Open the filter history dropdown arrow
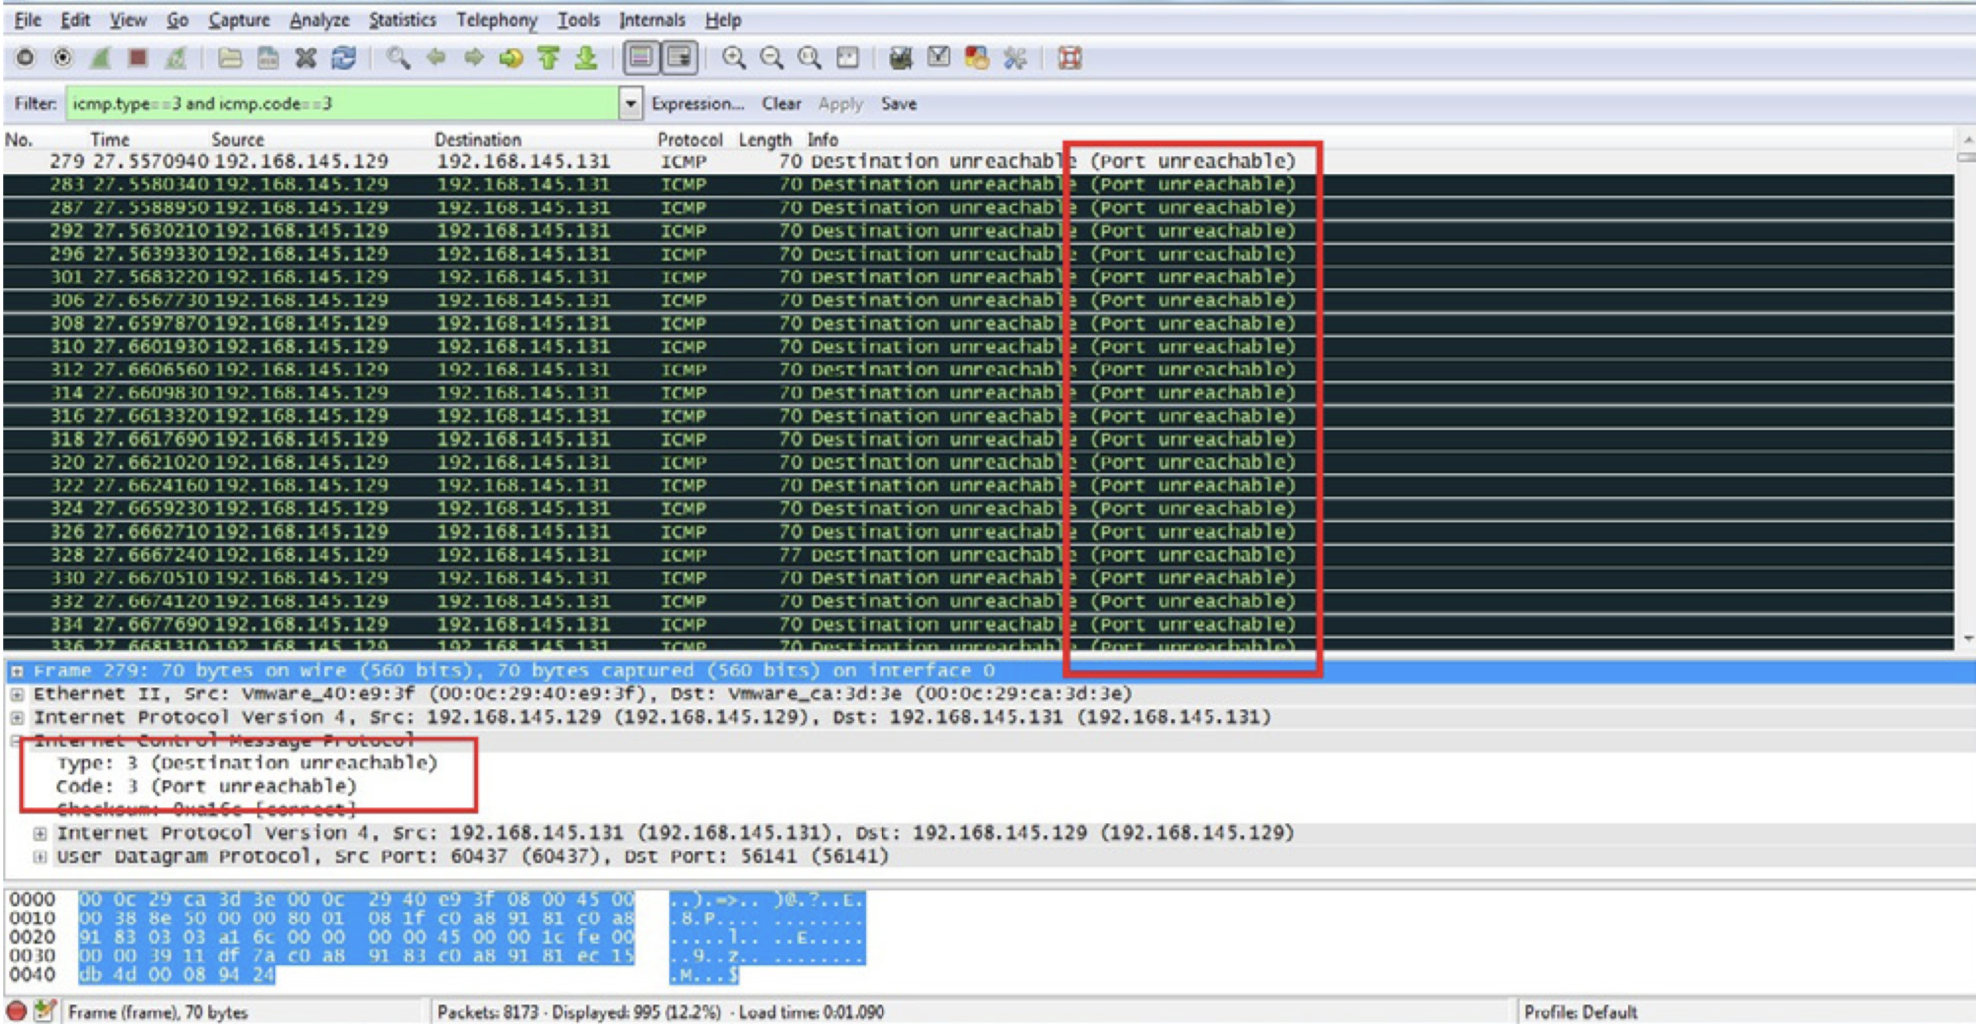This screenshot has height=1024, width=1976. tap(630, 103)
